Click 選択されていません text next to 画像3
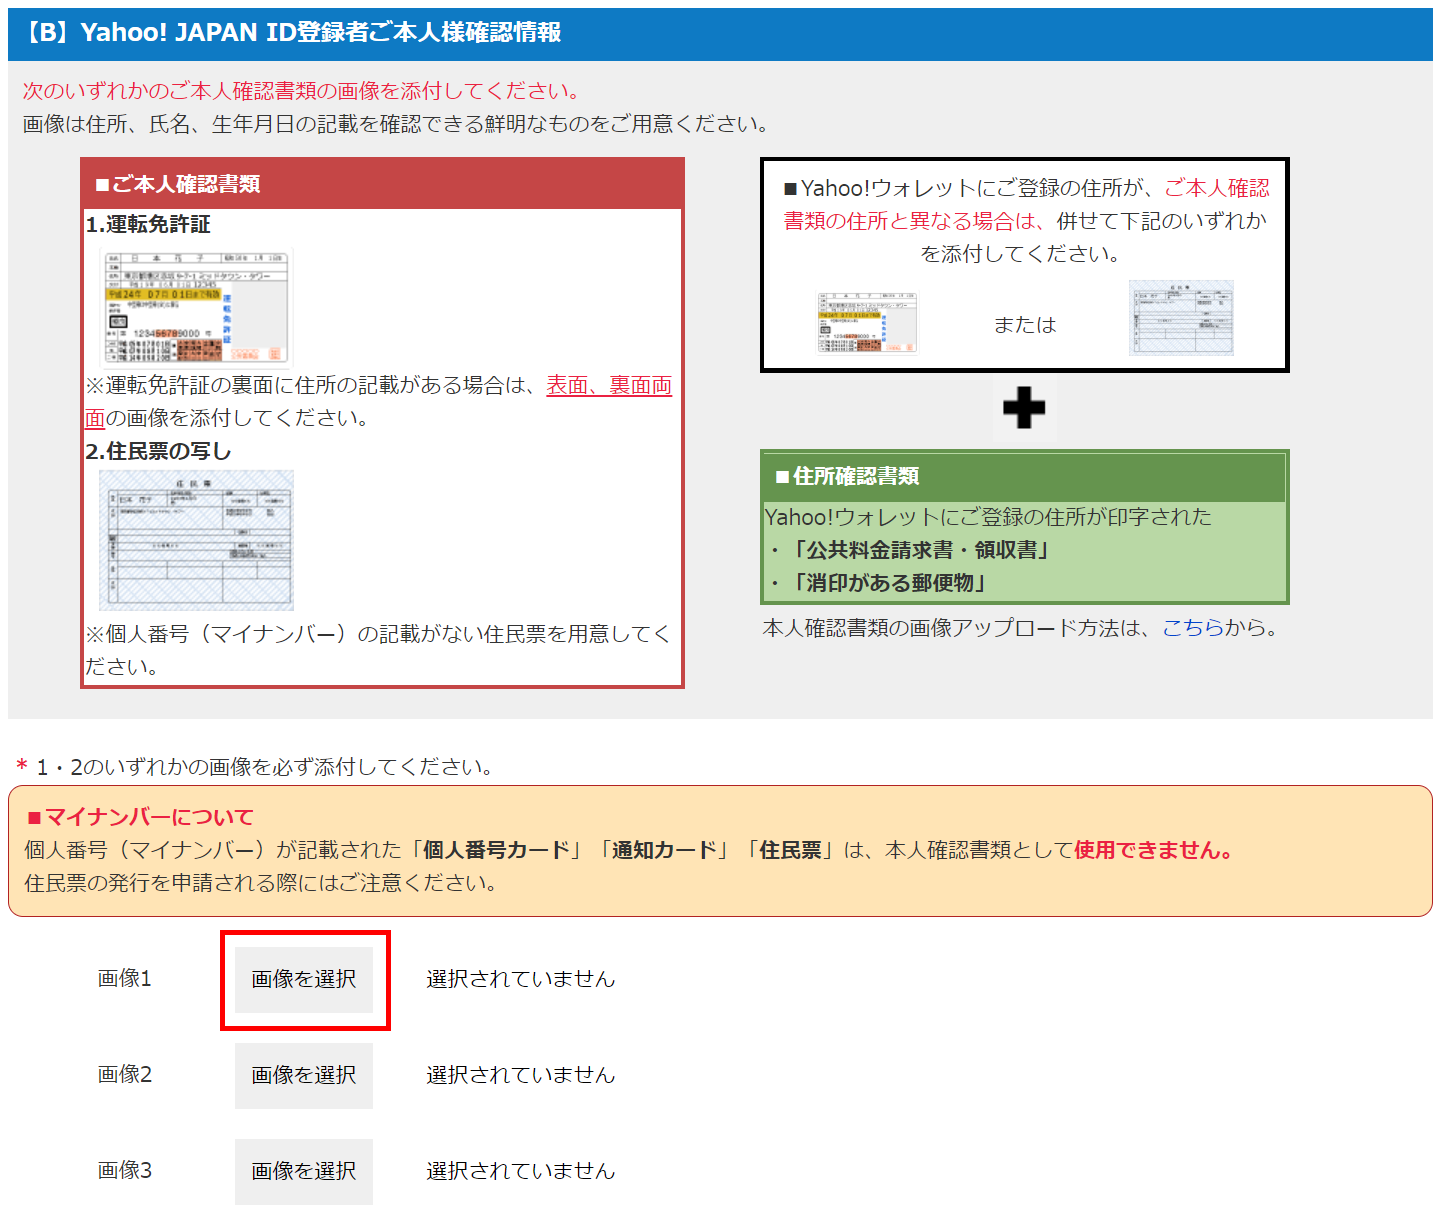The image size is (1440, 1208). pyautogui.click(x=520, y=1171)
